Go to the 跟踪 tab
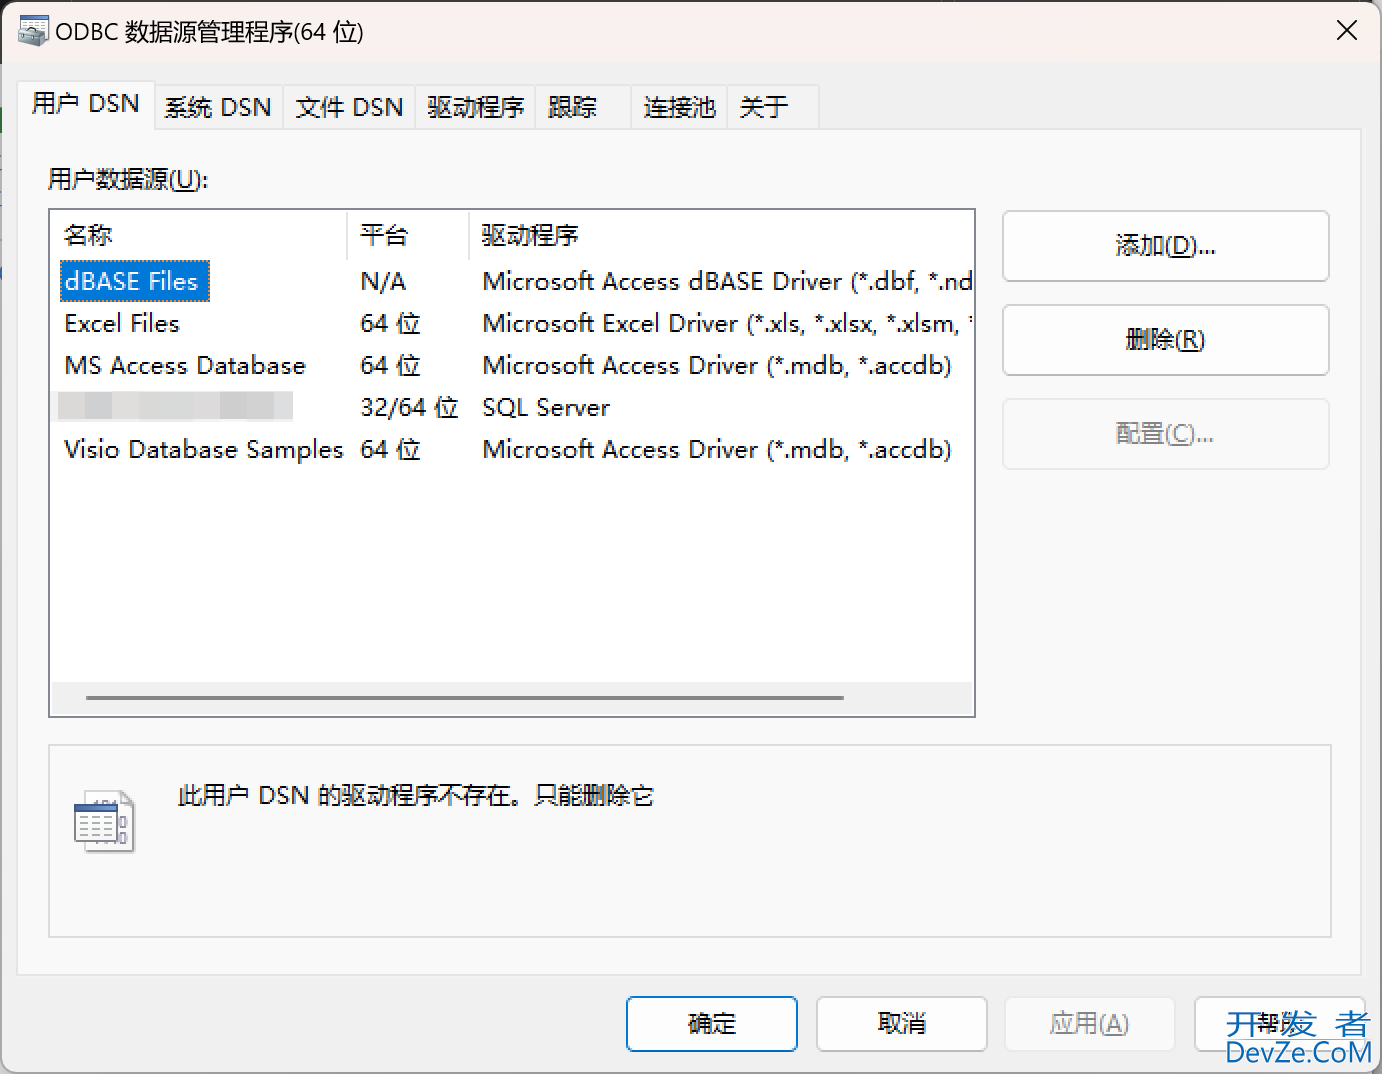1382x1074 pixels. coord(583,107)
